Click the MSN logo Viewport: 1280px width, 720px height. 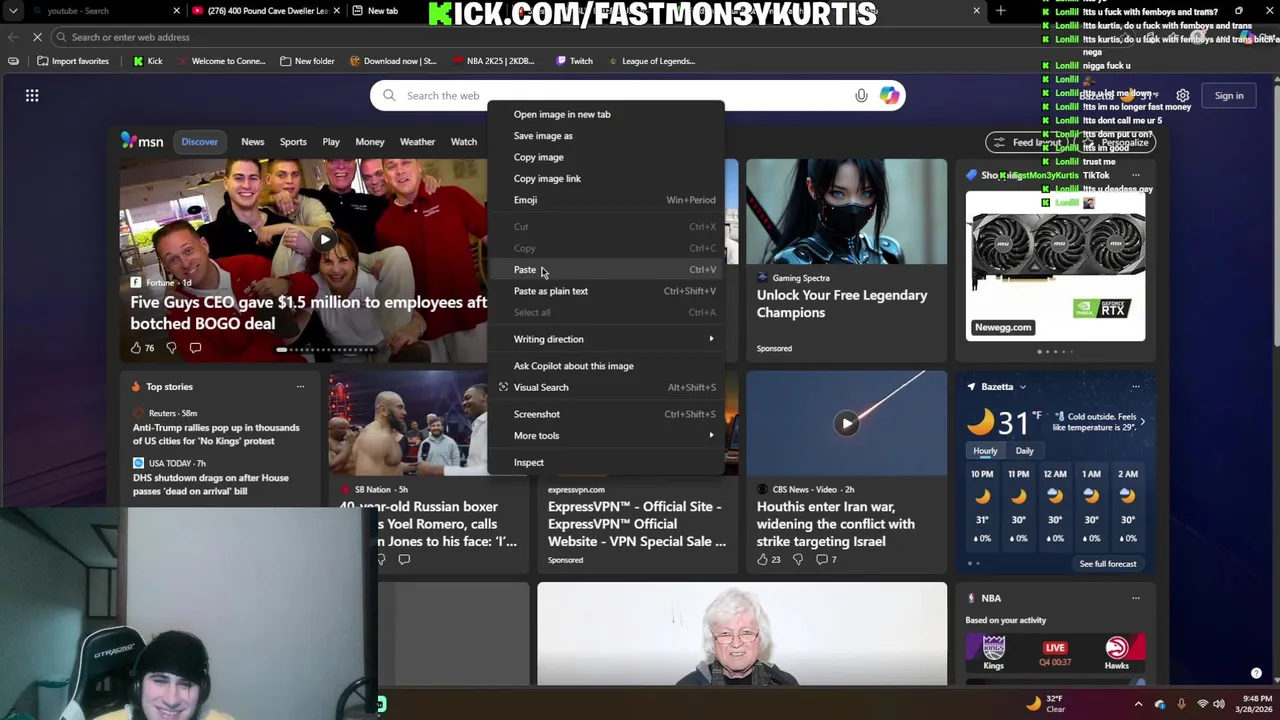143,141
